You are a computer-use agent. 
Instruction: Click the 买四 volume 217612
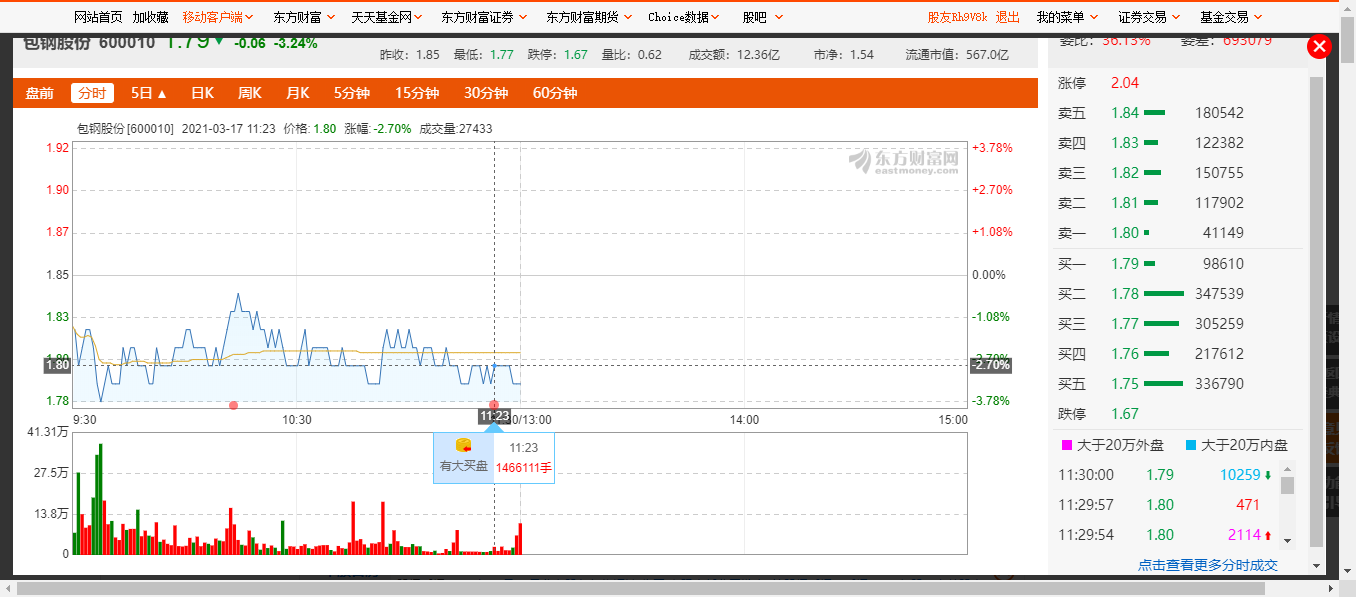click(x=1219, y=354)
